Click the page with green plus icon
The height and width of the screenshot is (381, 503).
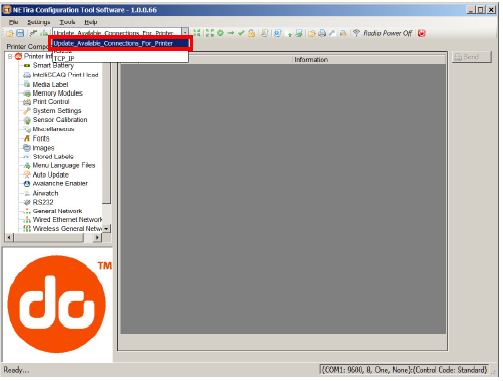[289, 33]
